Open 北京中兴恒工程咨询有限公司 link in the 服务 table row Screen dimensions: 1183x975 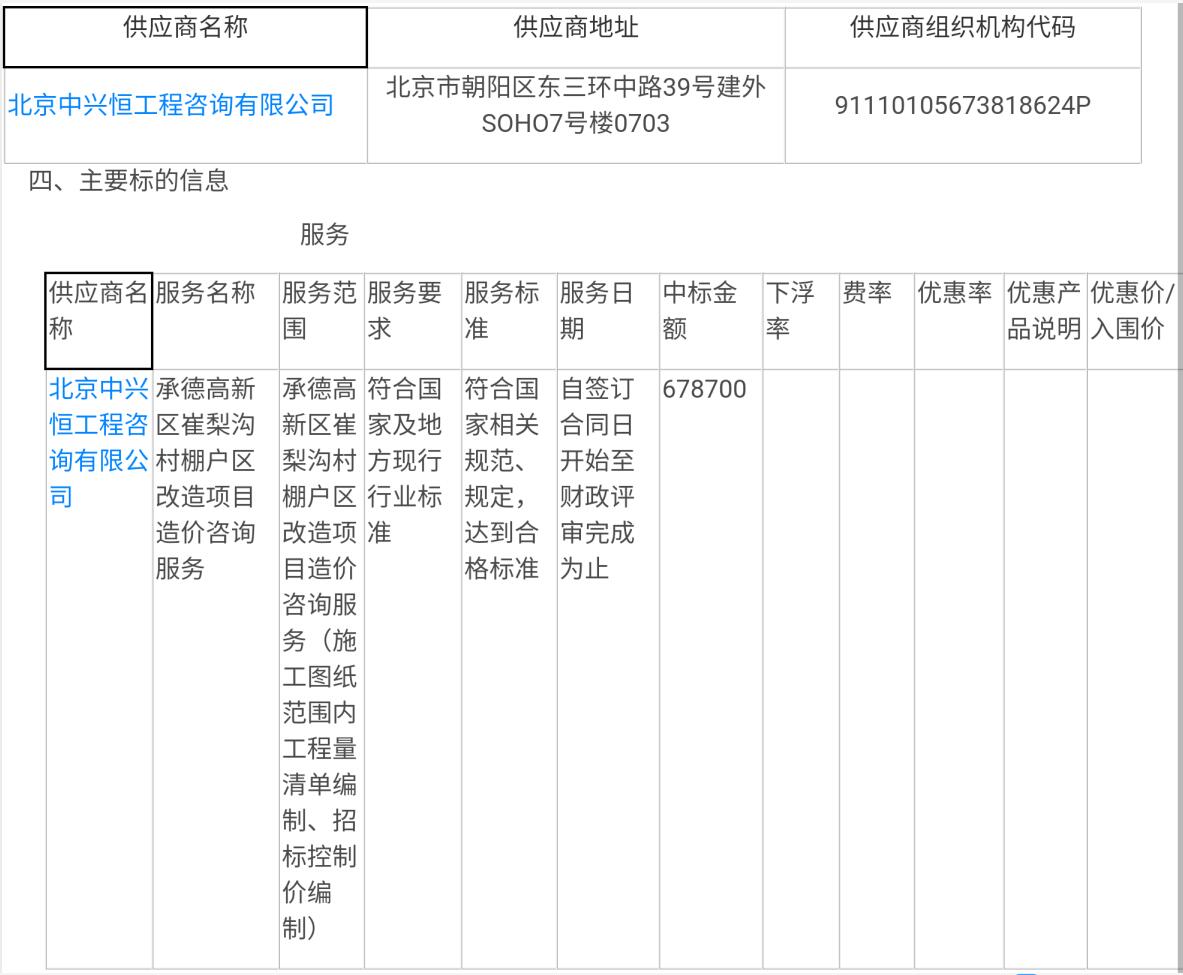click(x=98, y=442)
